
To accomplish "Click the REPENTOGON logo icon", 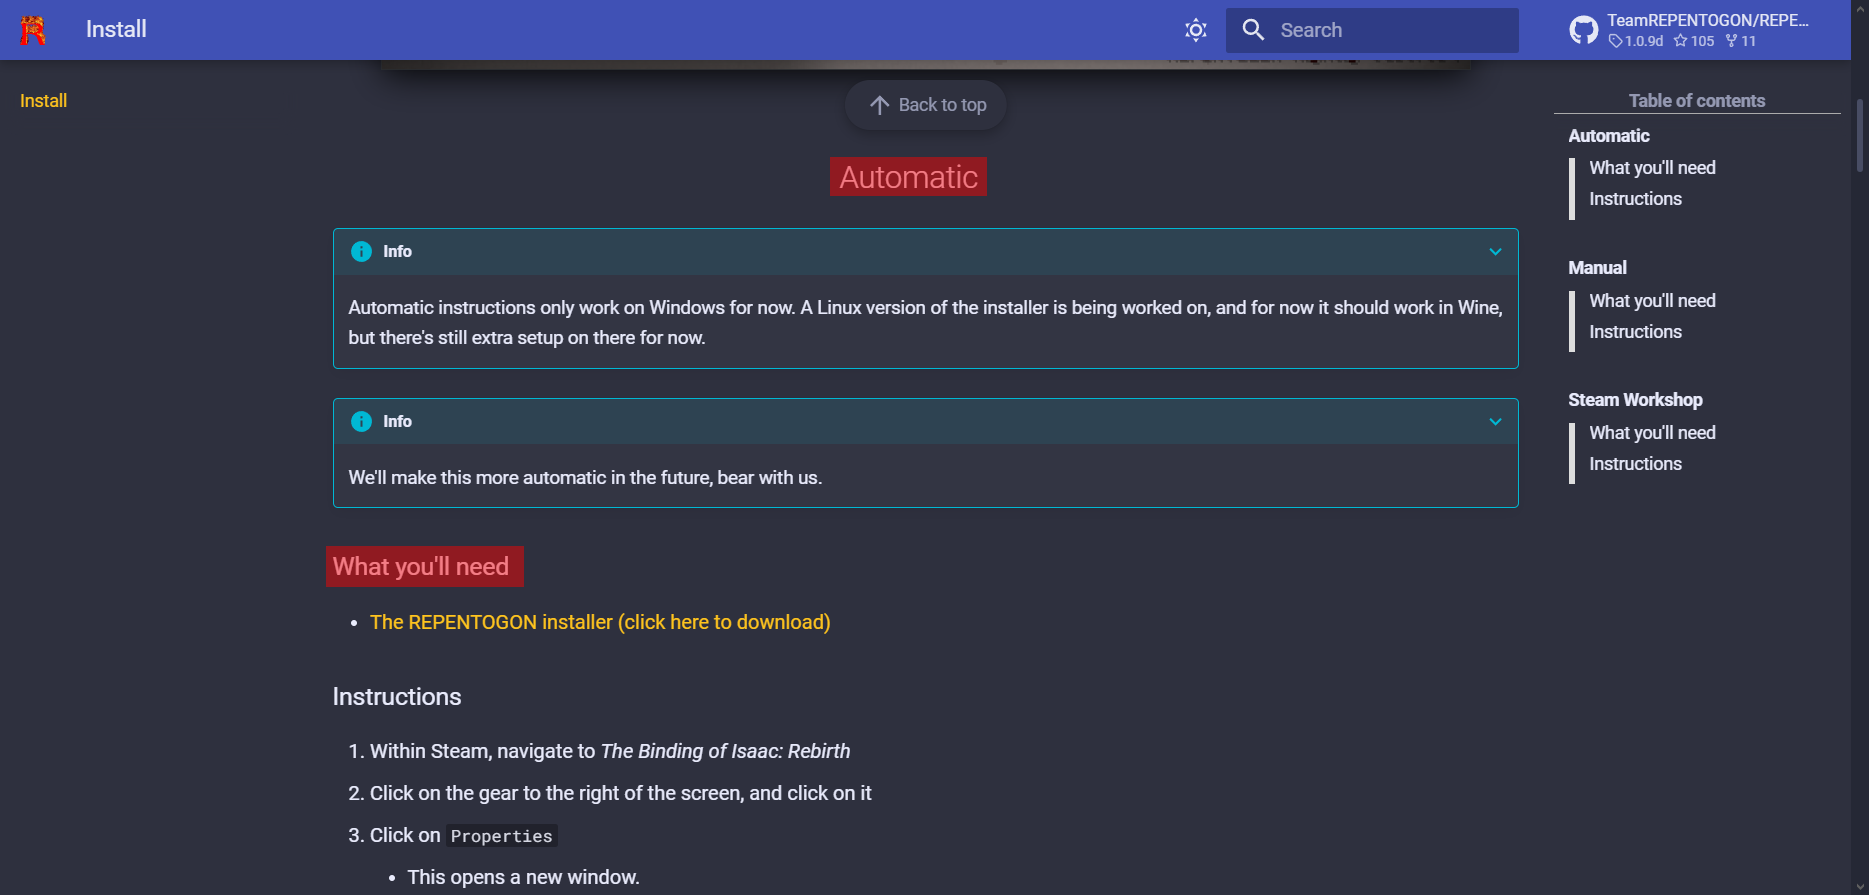I will (x=33, y=30).
